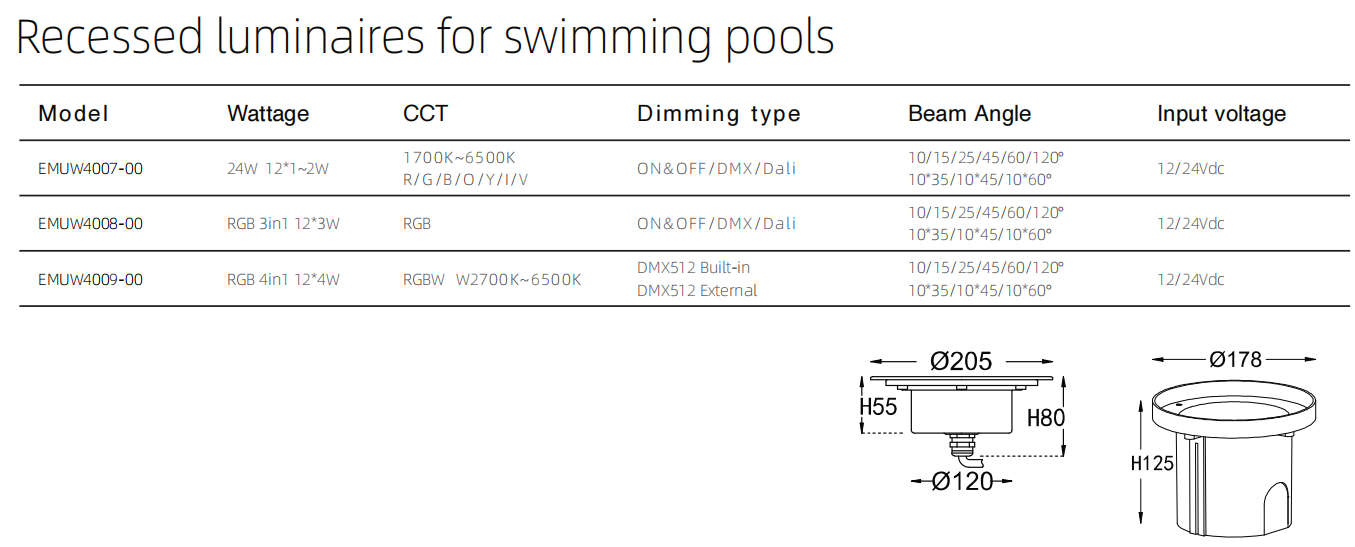Click the Wattage column header
Image resolution: width=1355 pixels, height=547 pixels.
[x=268, y=114]
